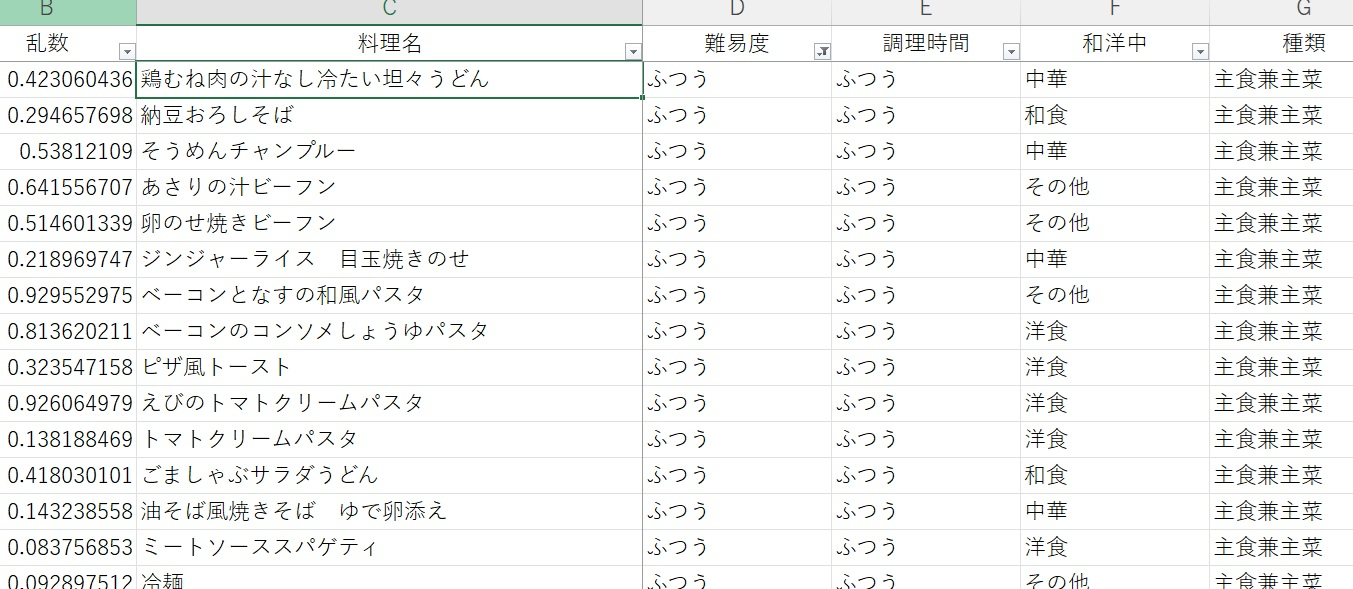Select random number 0.926064979
The width and height of the screenshot is (1353, 589).
click(68, 404)
